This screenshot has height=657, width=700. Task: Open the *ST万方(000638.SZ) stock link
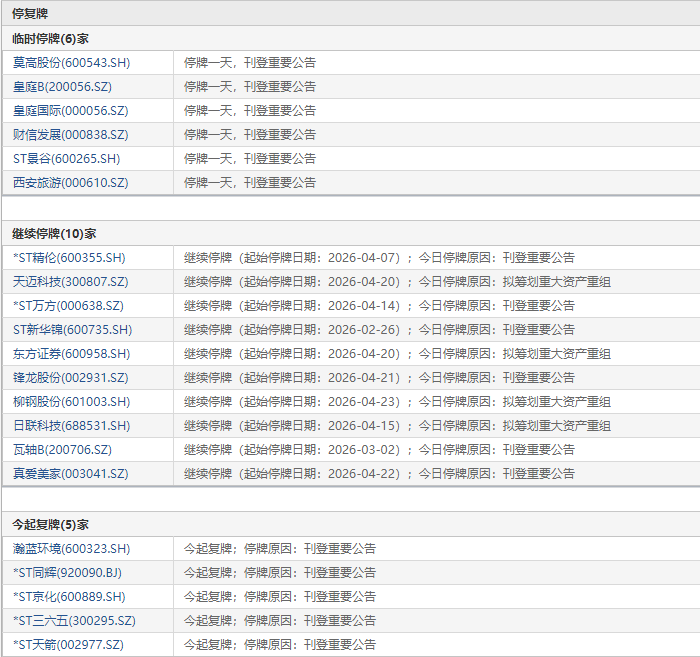tap(68, 306)
